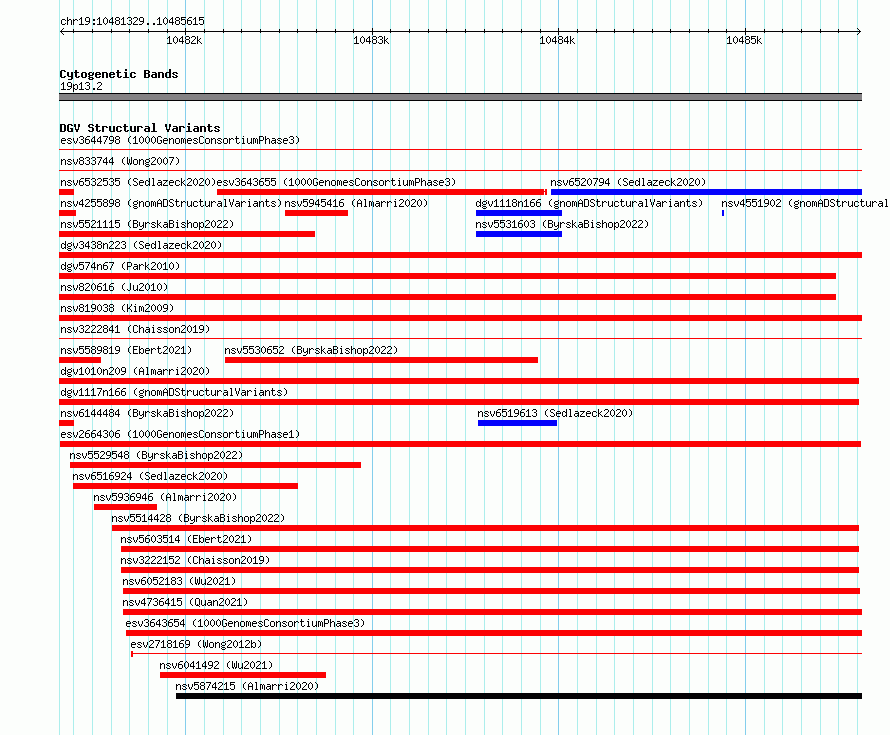Click the chr19:10481329..10485615 coordinates label
This screenshot has height=735, width=890.
[132, 22]
